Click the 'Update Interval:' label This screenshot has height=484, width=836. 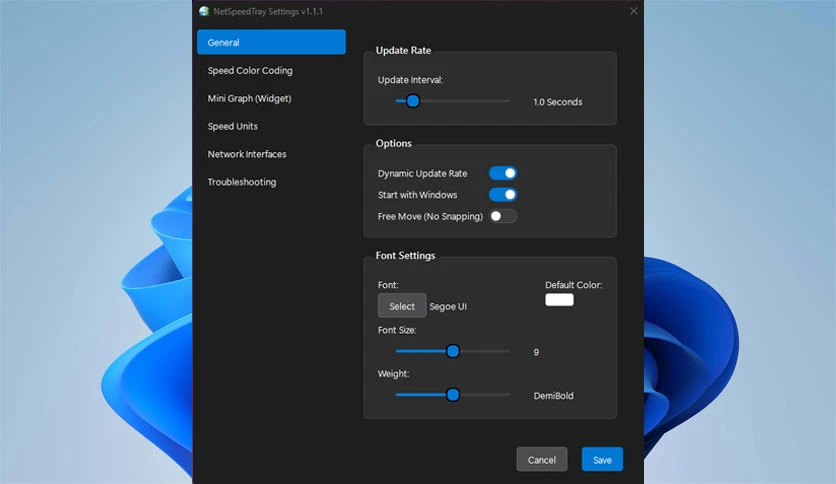click(x=410, y=80)
